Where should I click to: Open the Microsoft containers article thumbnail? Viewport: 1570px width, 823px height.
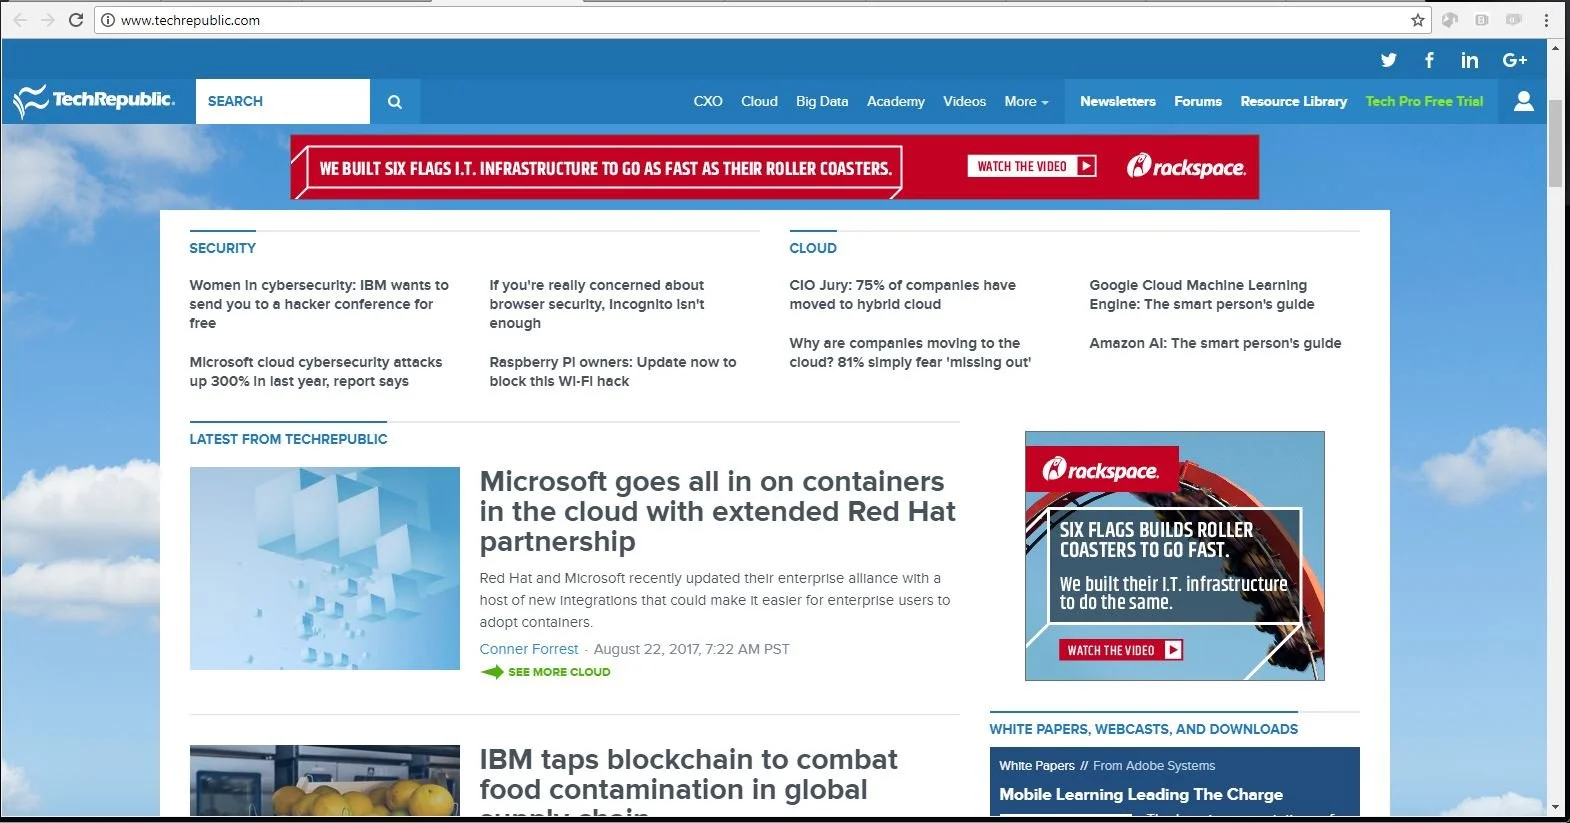click(325, 568)
